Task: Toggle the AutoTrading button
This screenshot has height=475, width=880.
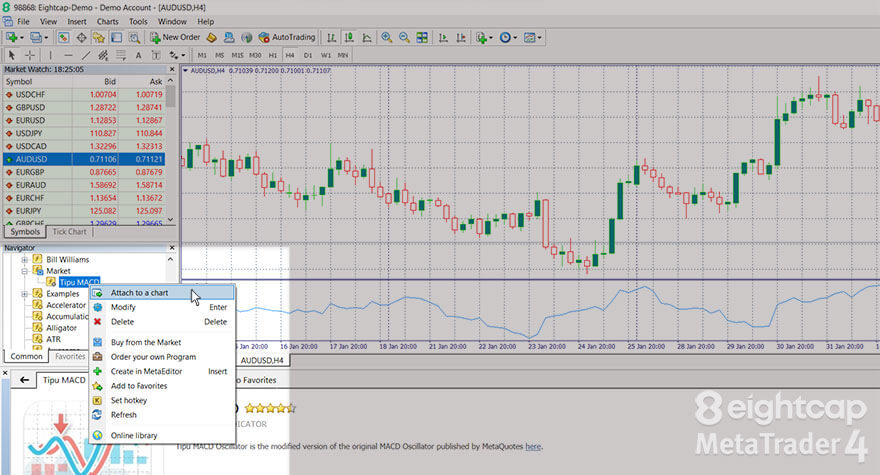Action: (287, 38)
